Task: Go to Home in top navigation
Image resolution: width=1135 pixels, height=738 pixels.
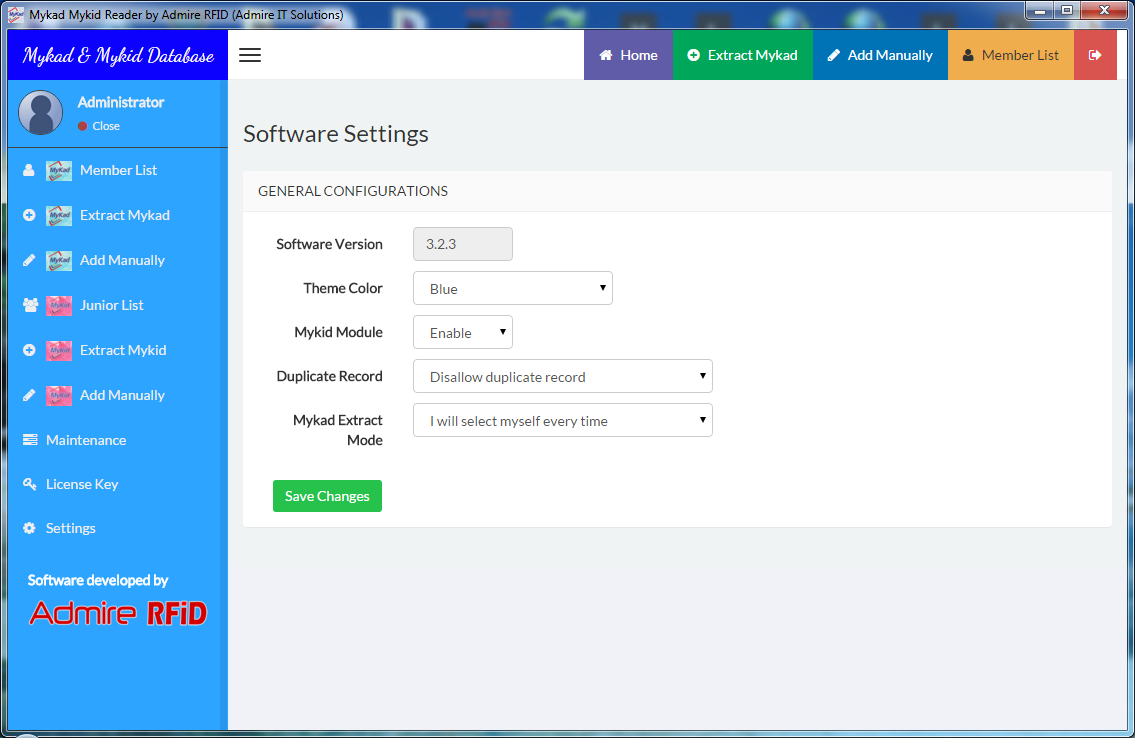Action: (x=628, y=55)
